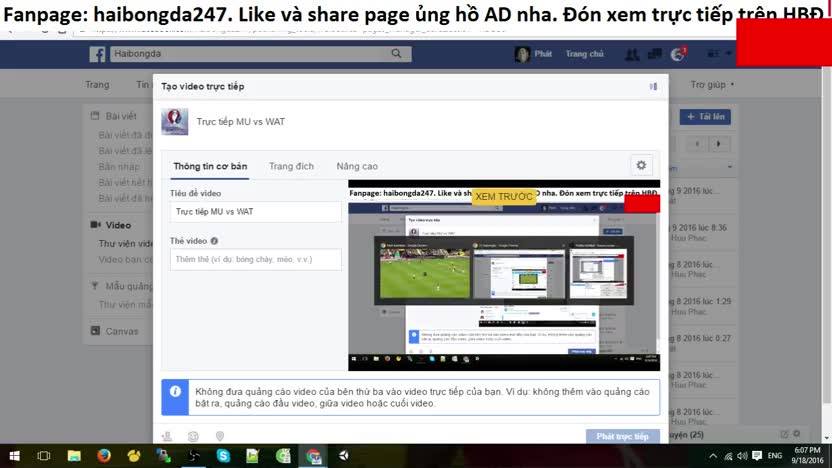Open File Explorer from taskbar
Screen dimensions: 832x468
coord(74,456)
